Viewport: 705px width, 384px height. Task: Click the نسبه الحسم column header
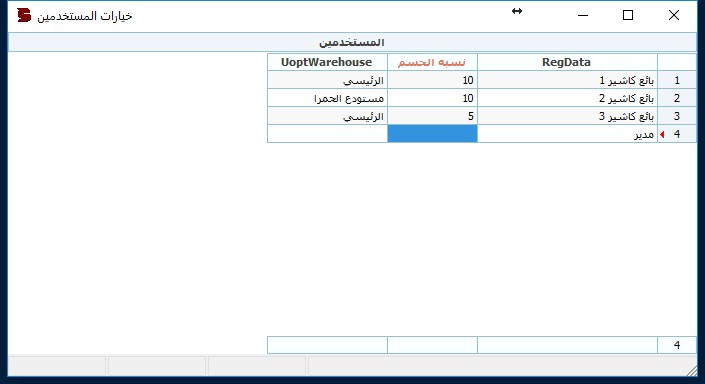click(x=432, y=62)
